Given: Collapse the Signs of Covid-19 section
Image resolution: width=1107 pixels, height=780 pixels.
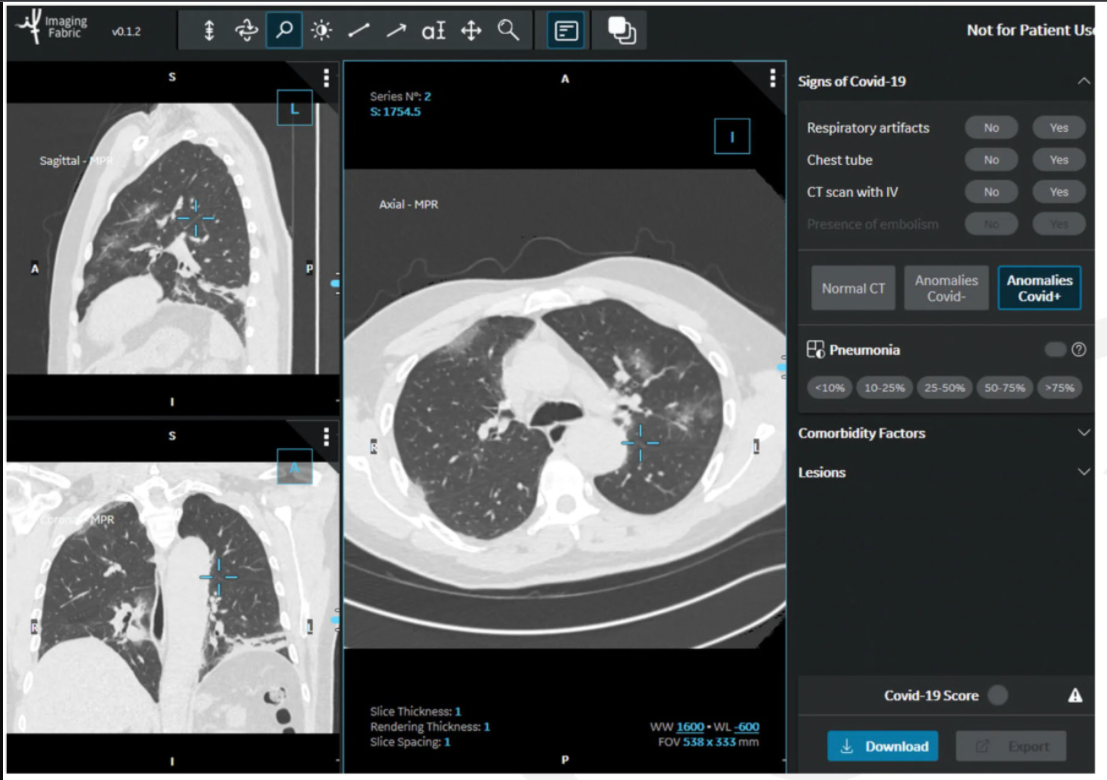Looking at the screenshot, I should point(1084,82).
